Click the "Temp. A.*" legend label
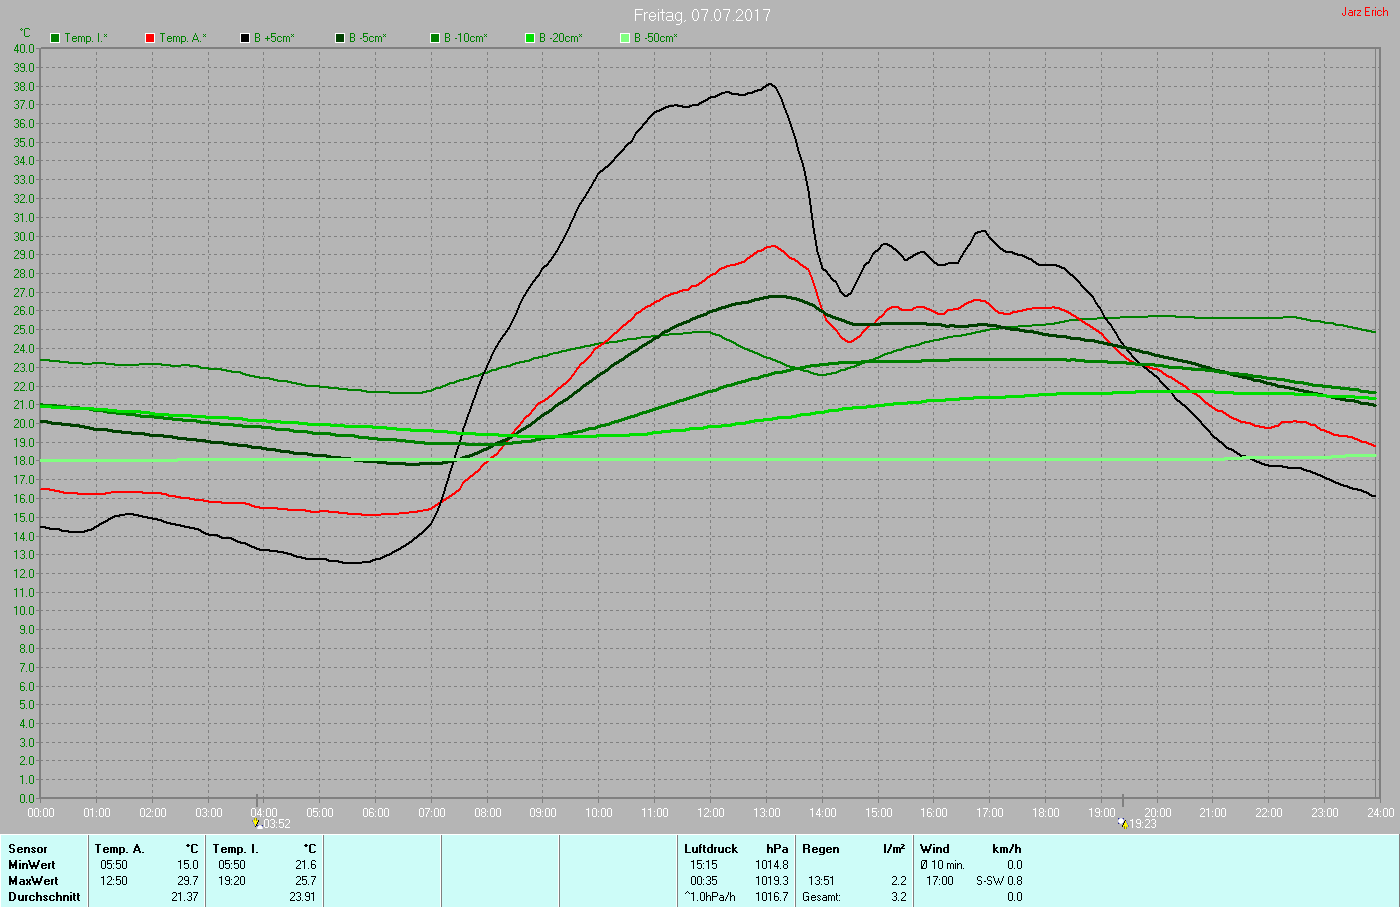The image size is (1400, 907). [183, 38]
